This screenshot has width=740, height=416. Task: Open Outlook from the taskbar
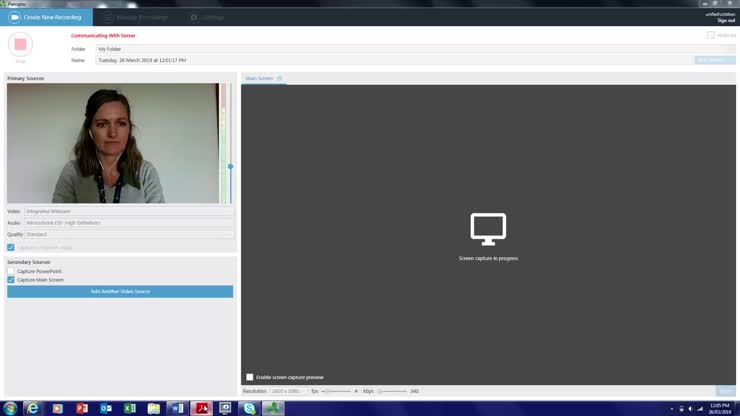[x=105, y=408]
